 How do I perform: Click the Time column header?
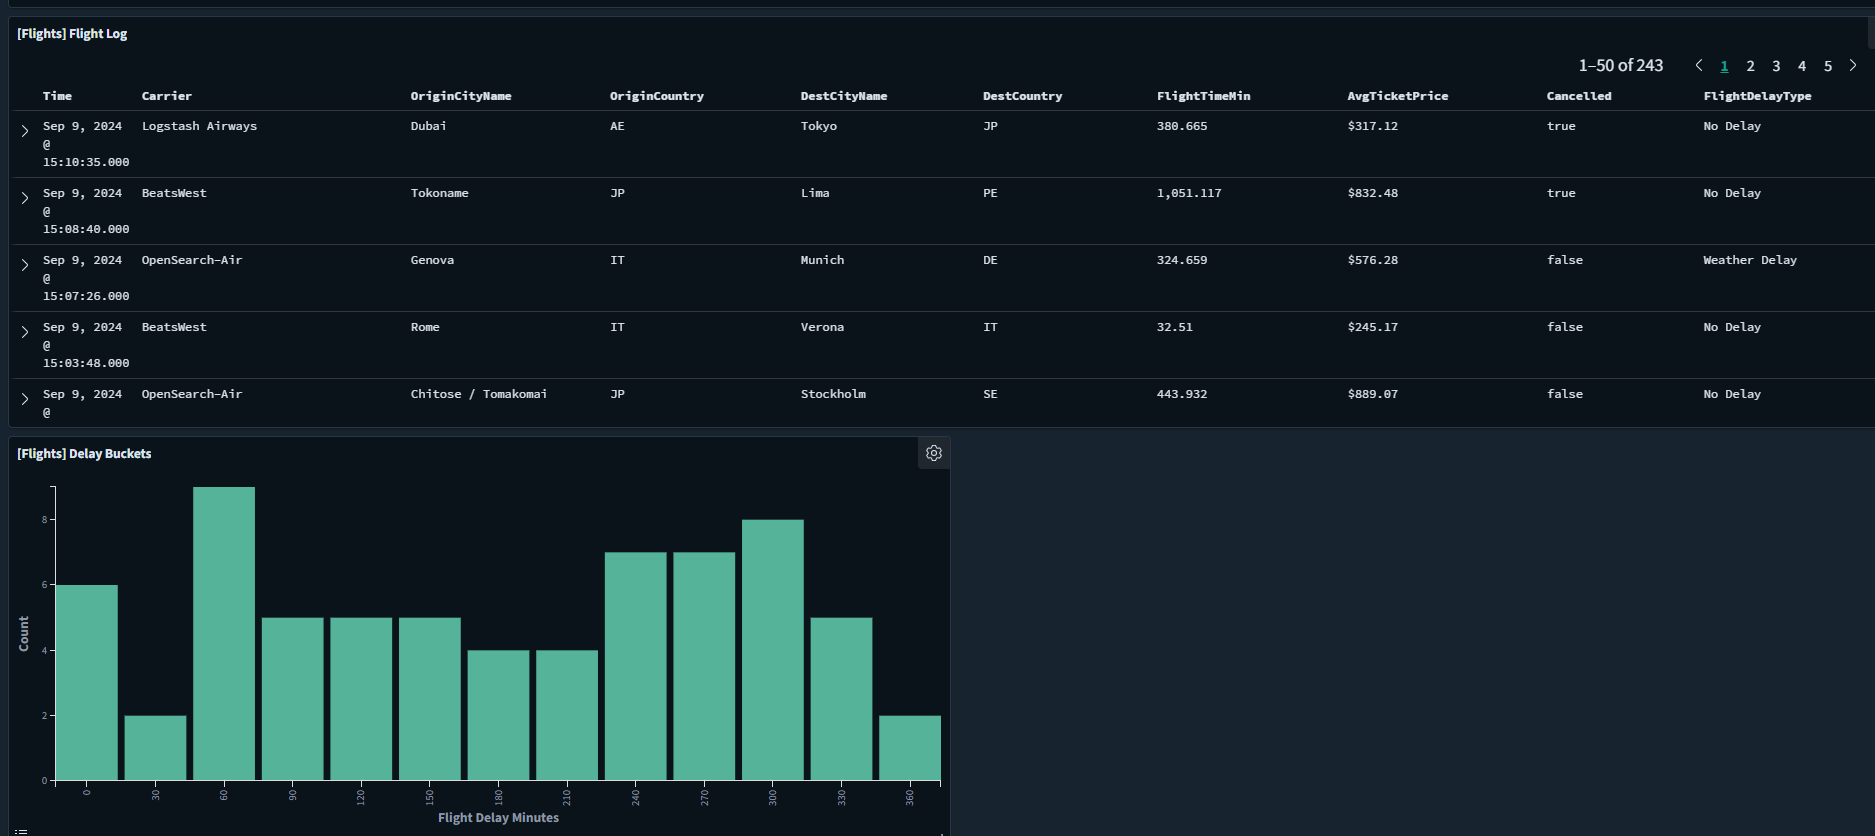pyautogui.click(x=57, y=96)
